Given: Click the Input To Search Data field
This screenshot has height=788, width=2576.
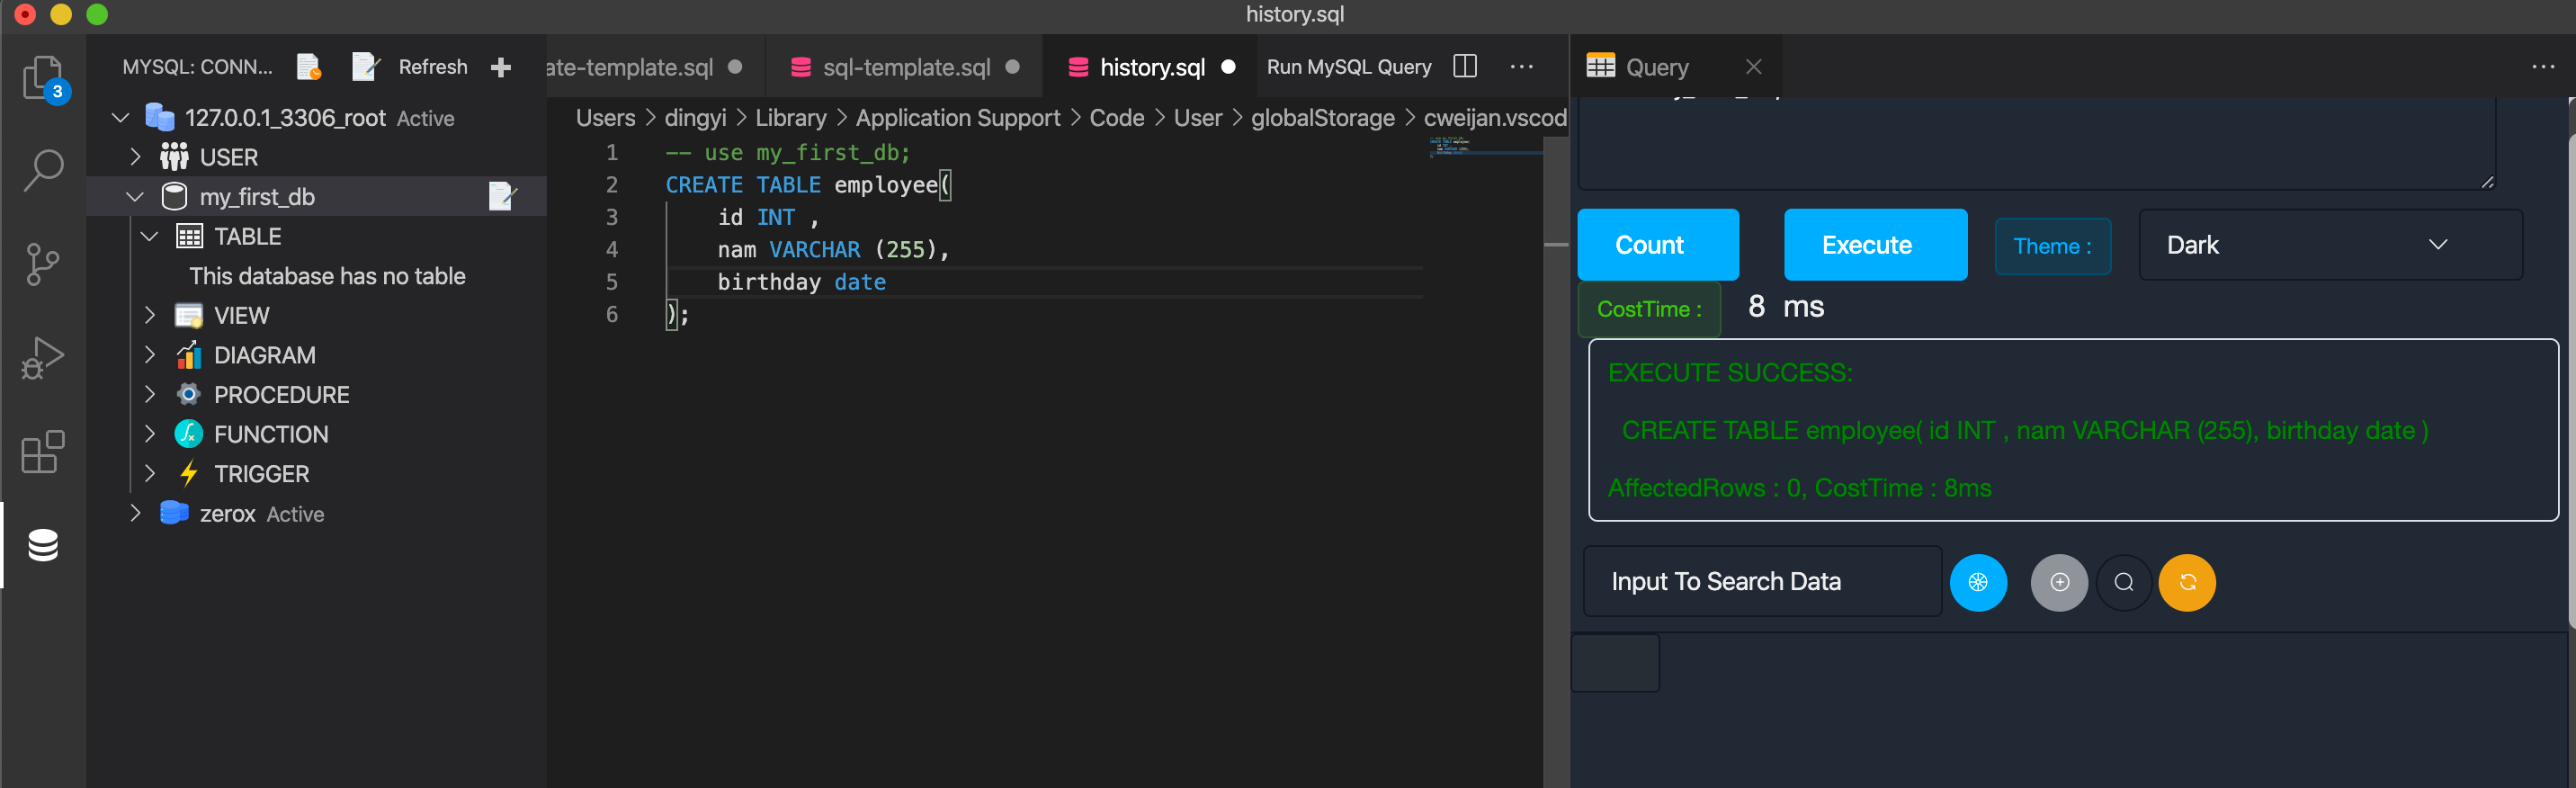Looking at the screenshot, I should point(1761,581).
